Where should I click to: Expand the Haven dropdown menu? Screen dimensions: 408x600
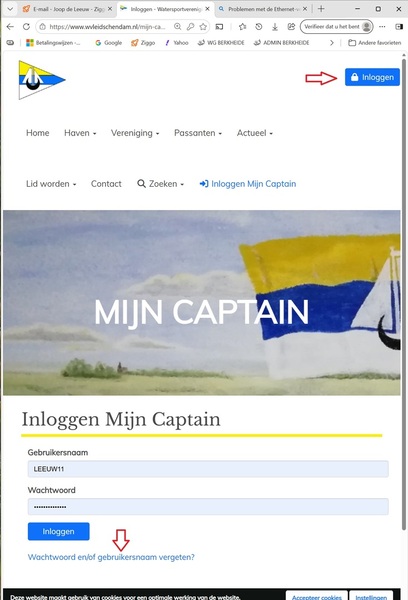click(x=80, y=133)
